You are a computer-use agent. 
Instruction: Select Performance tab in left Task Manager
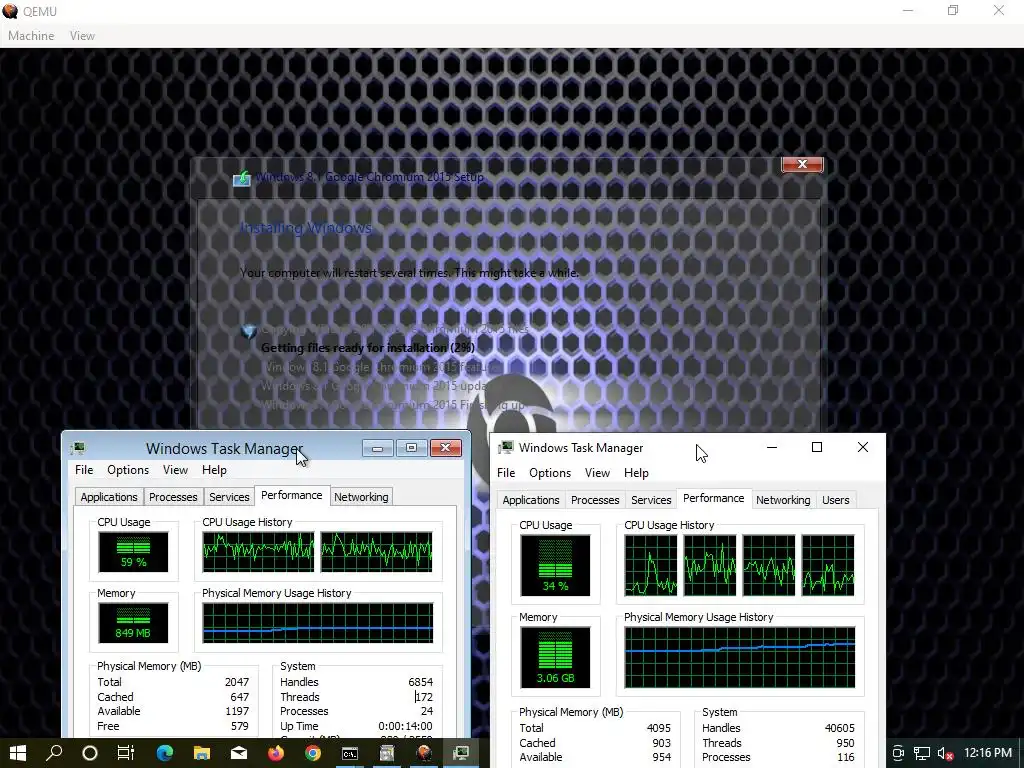(x=292, y=495)
